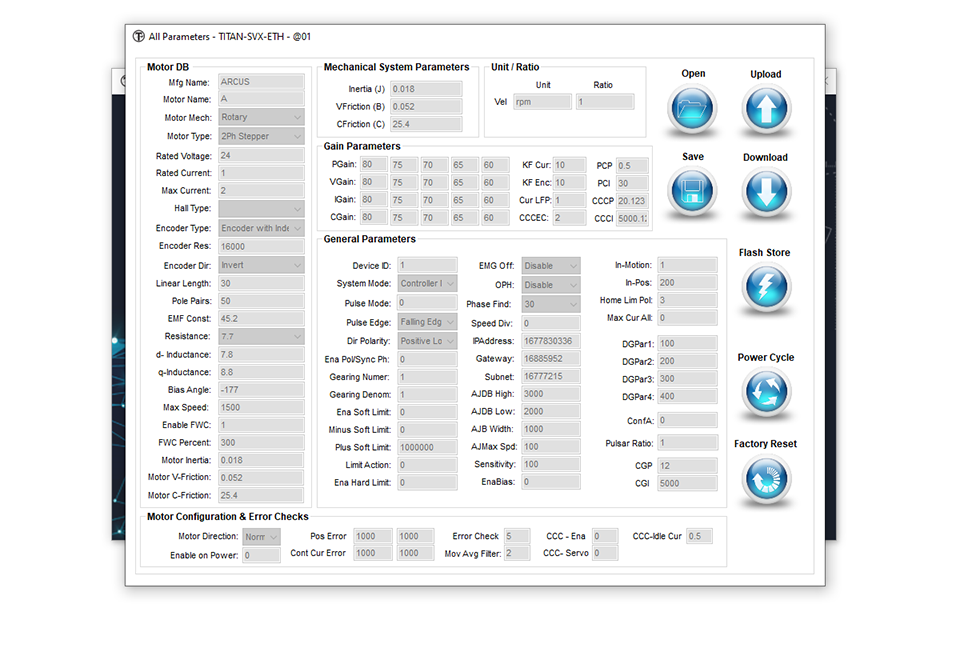Click the Titan logo in title bar
The image size is (968, 646).
[138, 37]
